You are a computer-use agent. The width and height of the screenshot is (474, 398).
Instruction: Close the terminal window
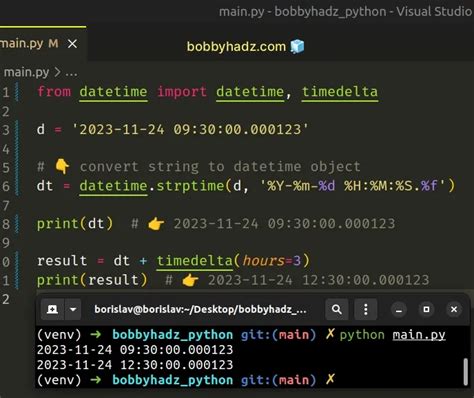454,310
